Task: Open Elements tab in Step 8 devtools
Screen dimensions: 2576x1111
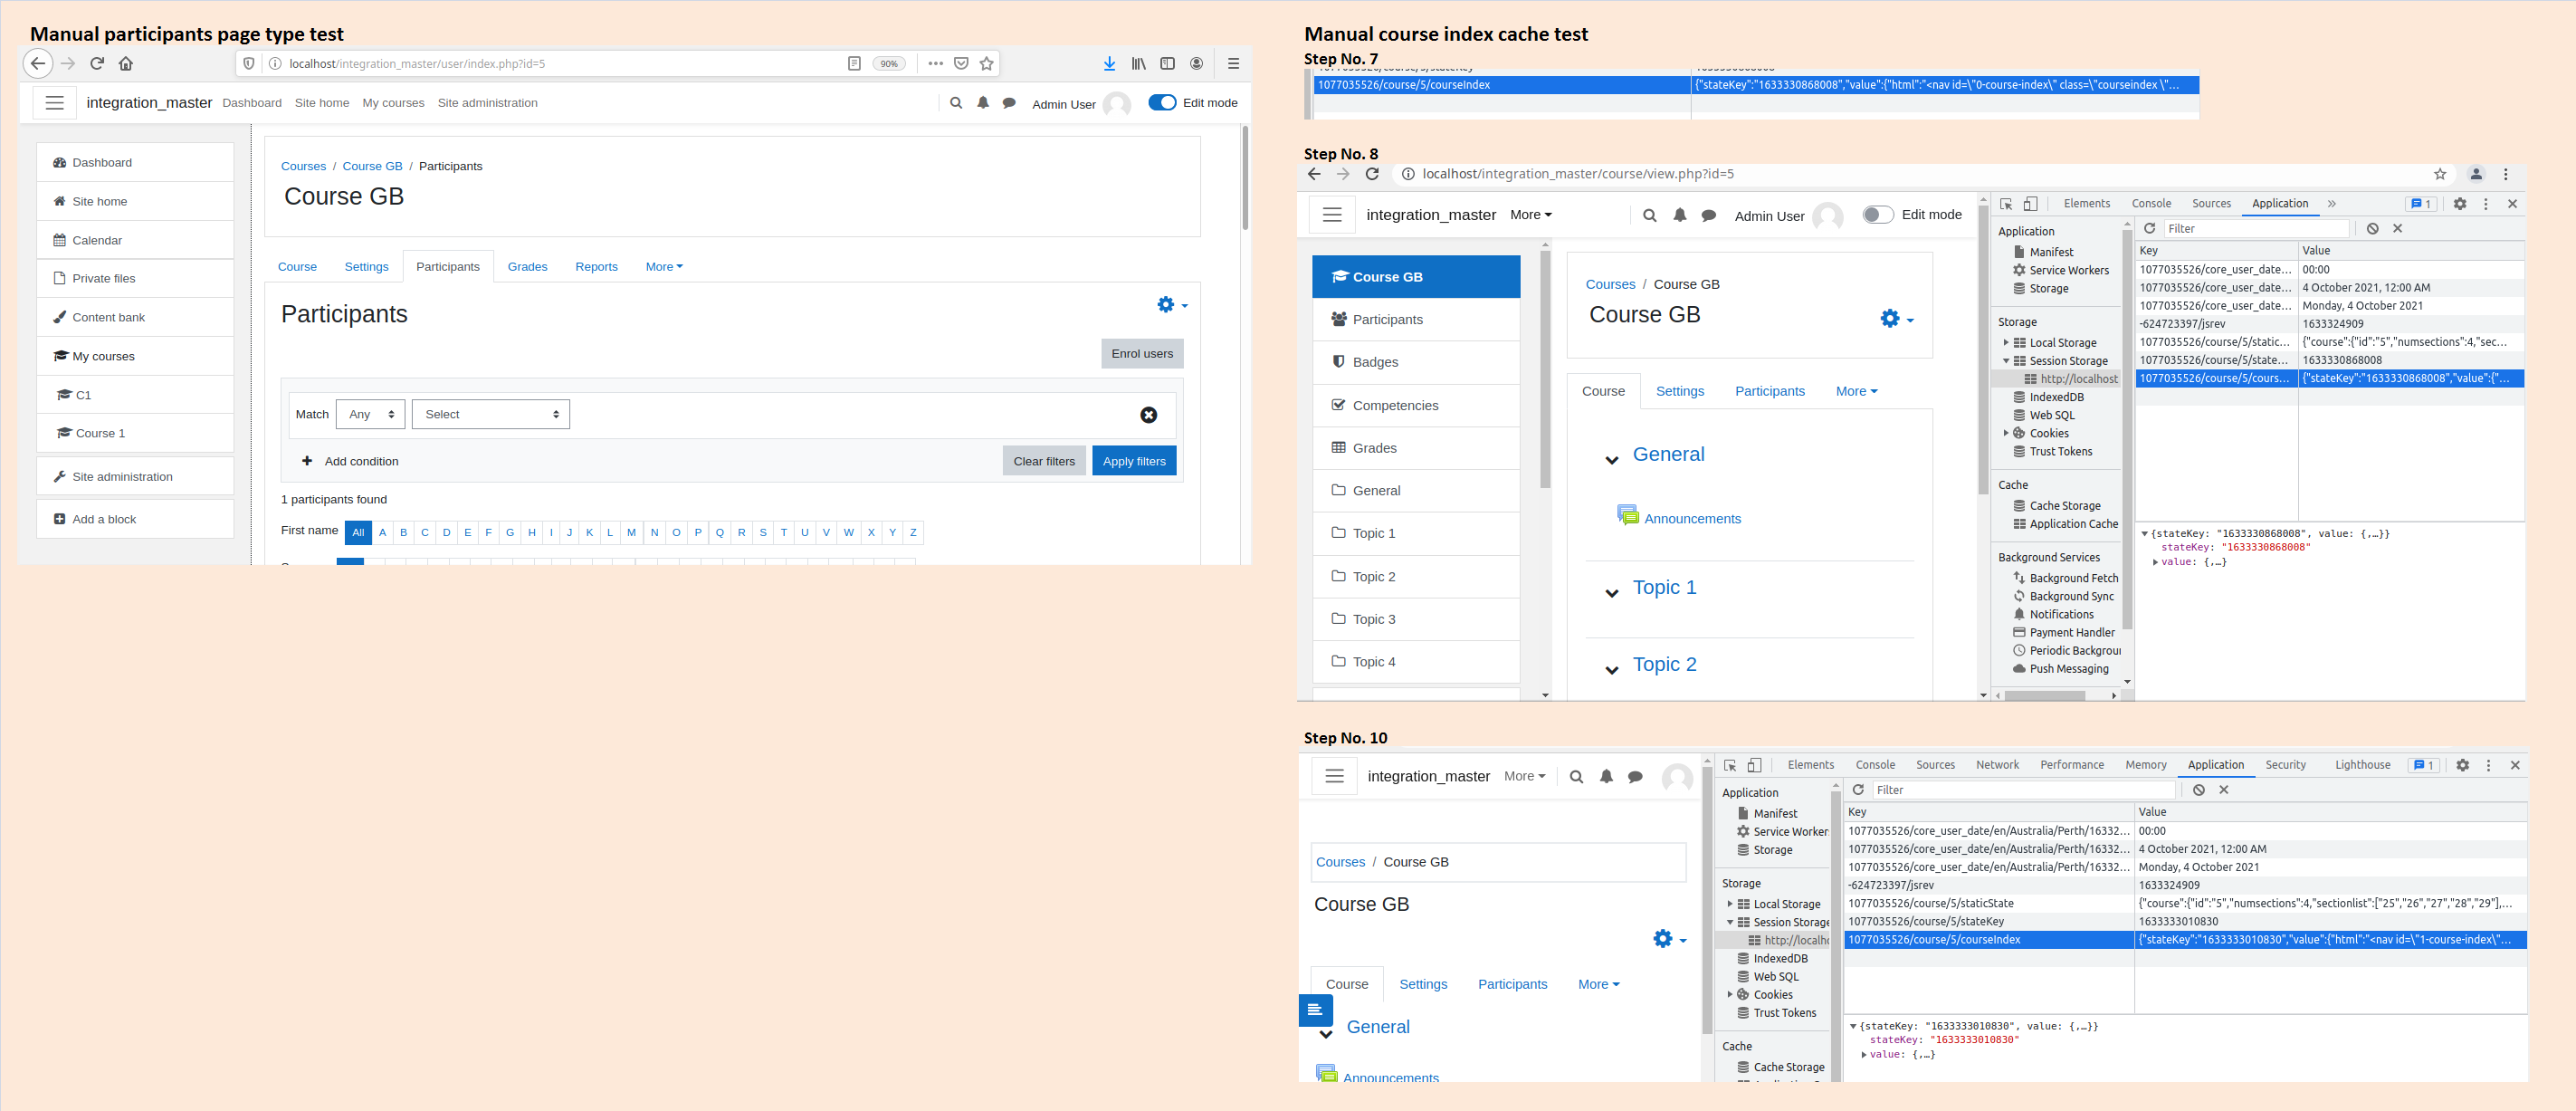Action: (x=2086, y=203)
